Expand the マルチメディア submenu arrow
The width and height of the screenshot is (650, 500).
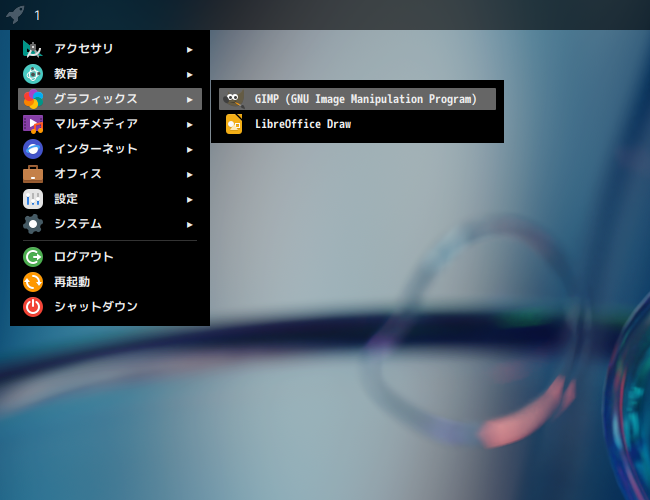(189, 125)
